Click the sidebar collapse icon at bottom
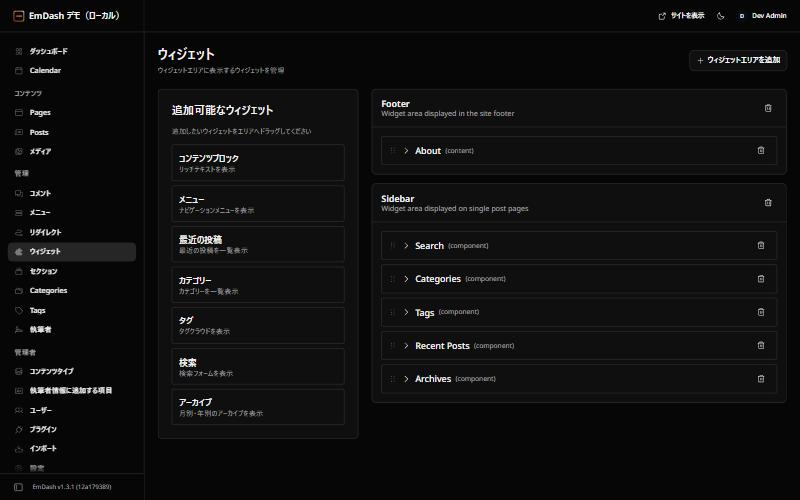Viewport: 800px width, 500px height. tap(18, 487)
